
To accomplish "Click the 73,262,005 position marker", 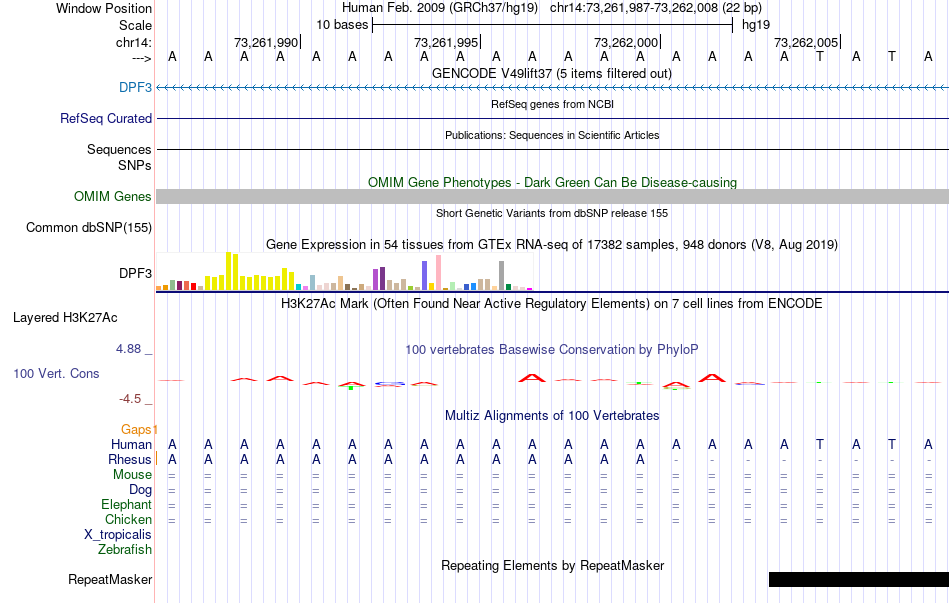I will [x=806, y=42].
